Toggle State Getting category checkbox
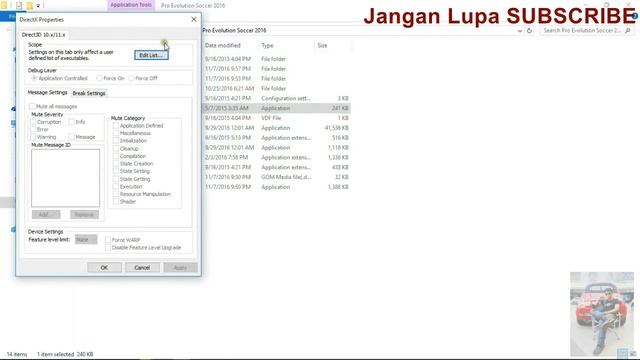This screenshot has width=640, height=360. pyautogui.click(x=116, y=179)
